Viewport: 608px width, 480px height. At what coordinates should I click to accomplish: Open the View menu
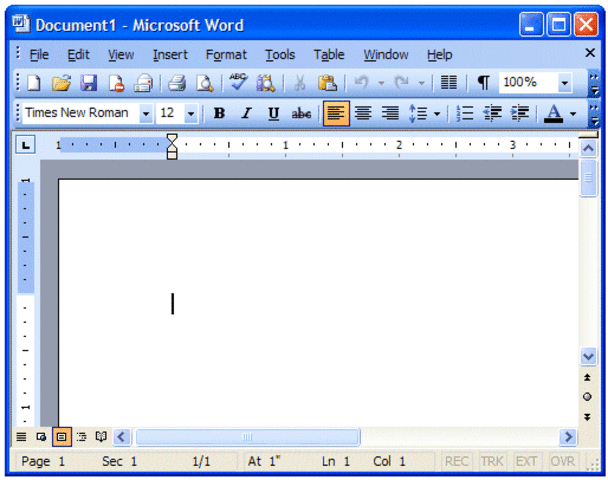click(121, 55)
